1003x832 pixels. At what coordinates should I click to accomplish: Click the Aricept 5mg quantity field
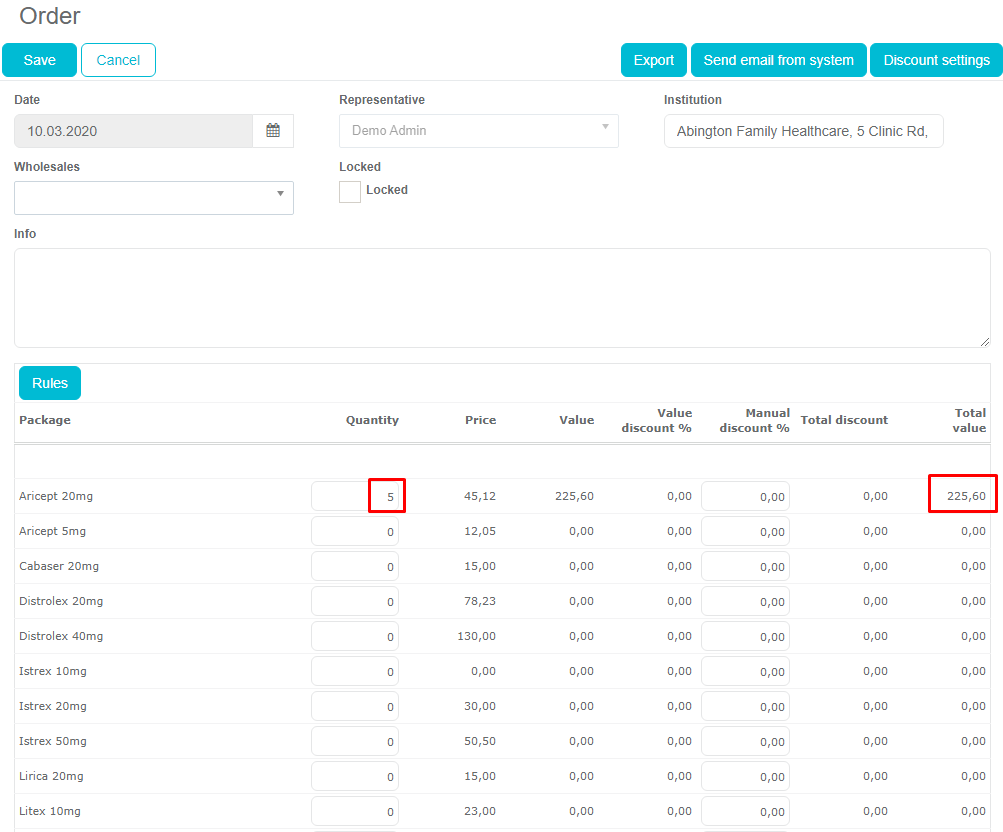click(355, 531)
